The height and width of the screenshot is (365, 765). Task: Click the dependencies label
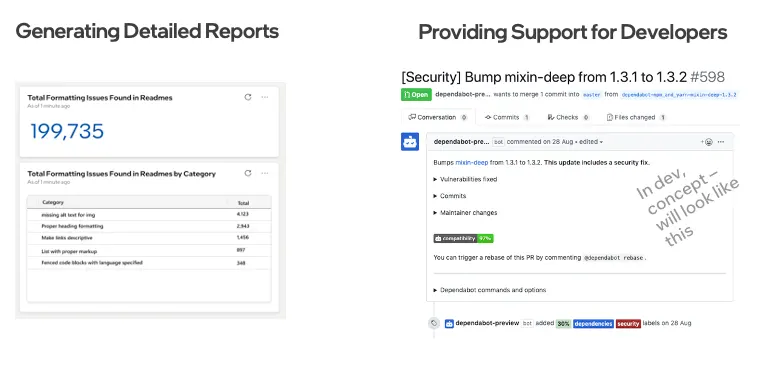pyautogui.click(x=593, y=324)
